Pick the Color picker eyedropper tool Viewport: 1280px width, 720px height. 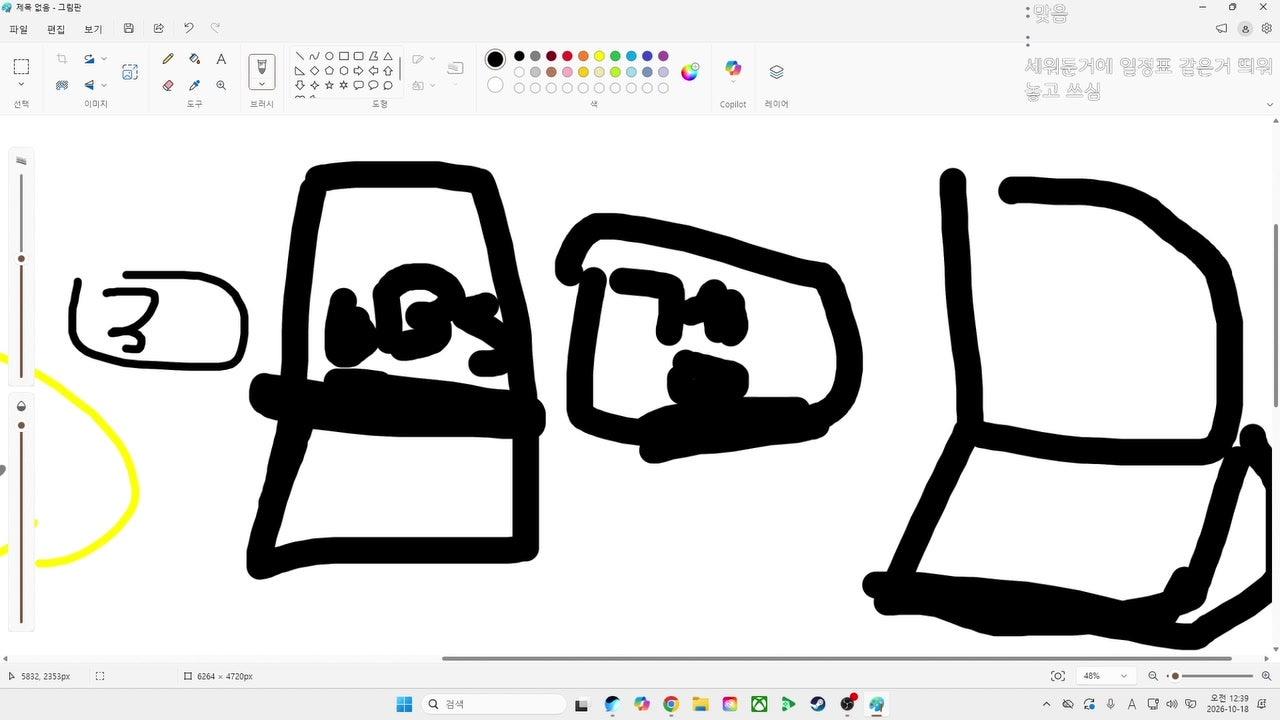(x=195, y=86)
